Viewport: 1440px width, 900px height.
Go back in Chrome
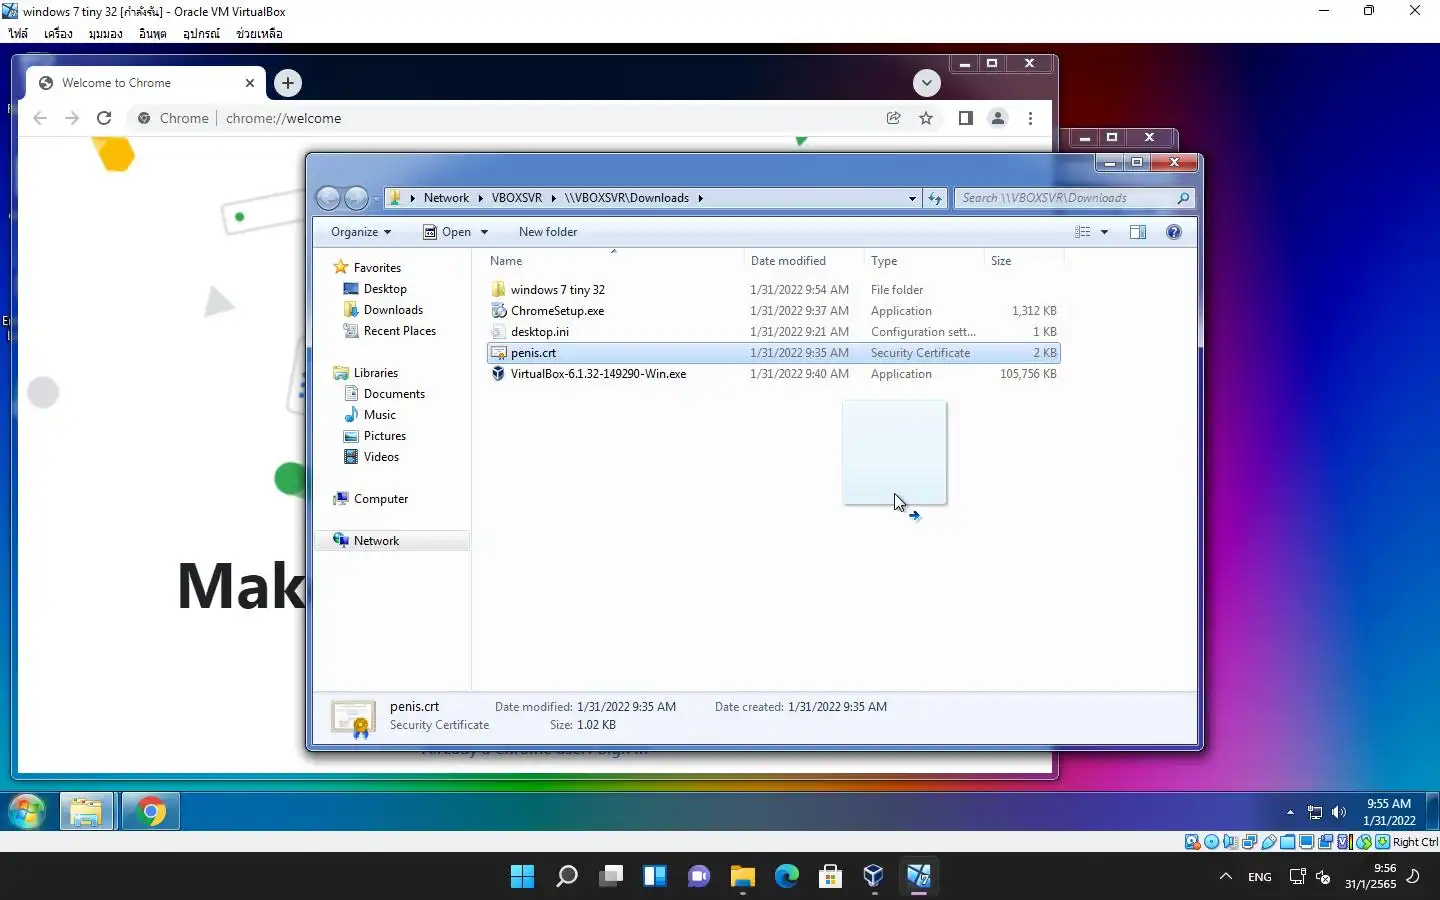click(40, 118)
